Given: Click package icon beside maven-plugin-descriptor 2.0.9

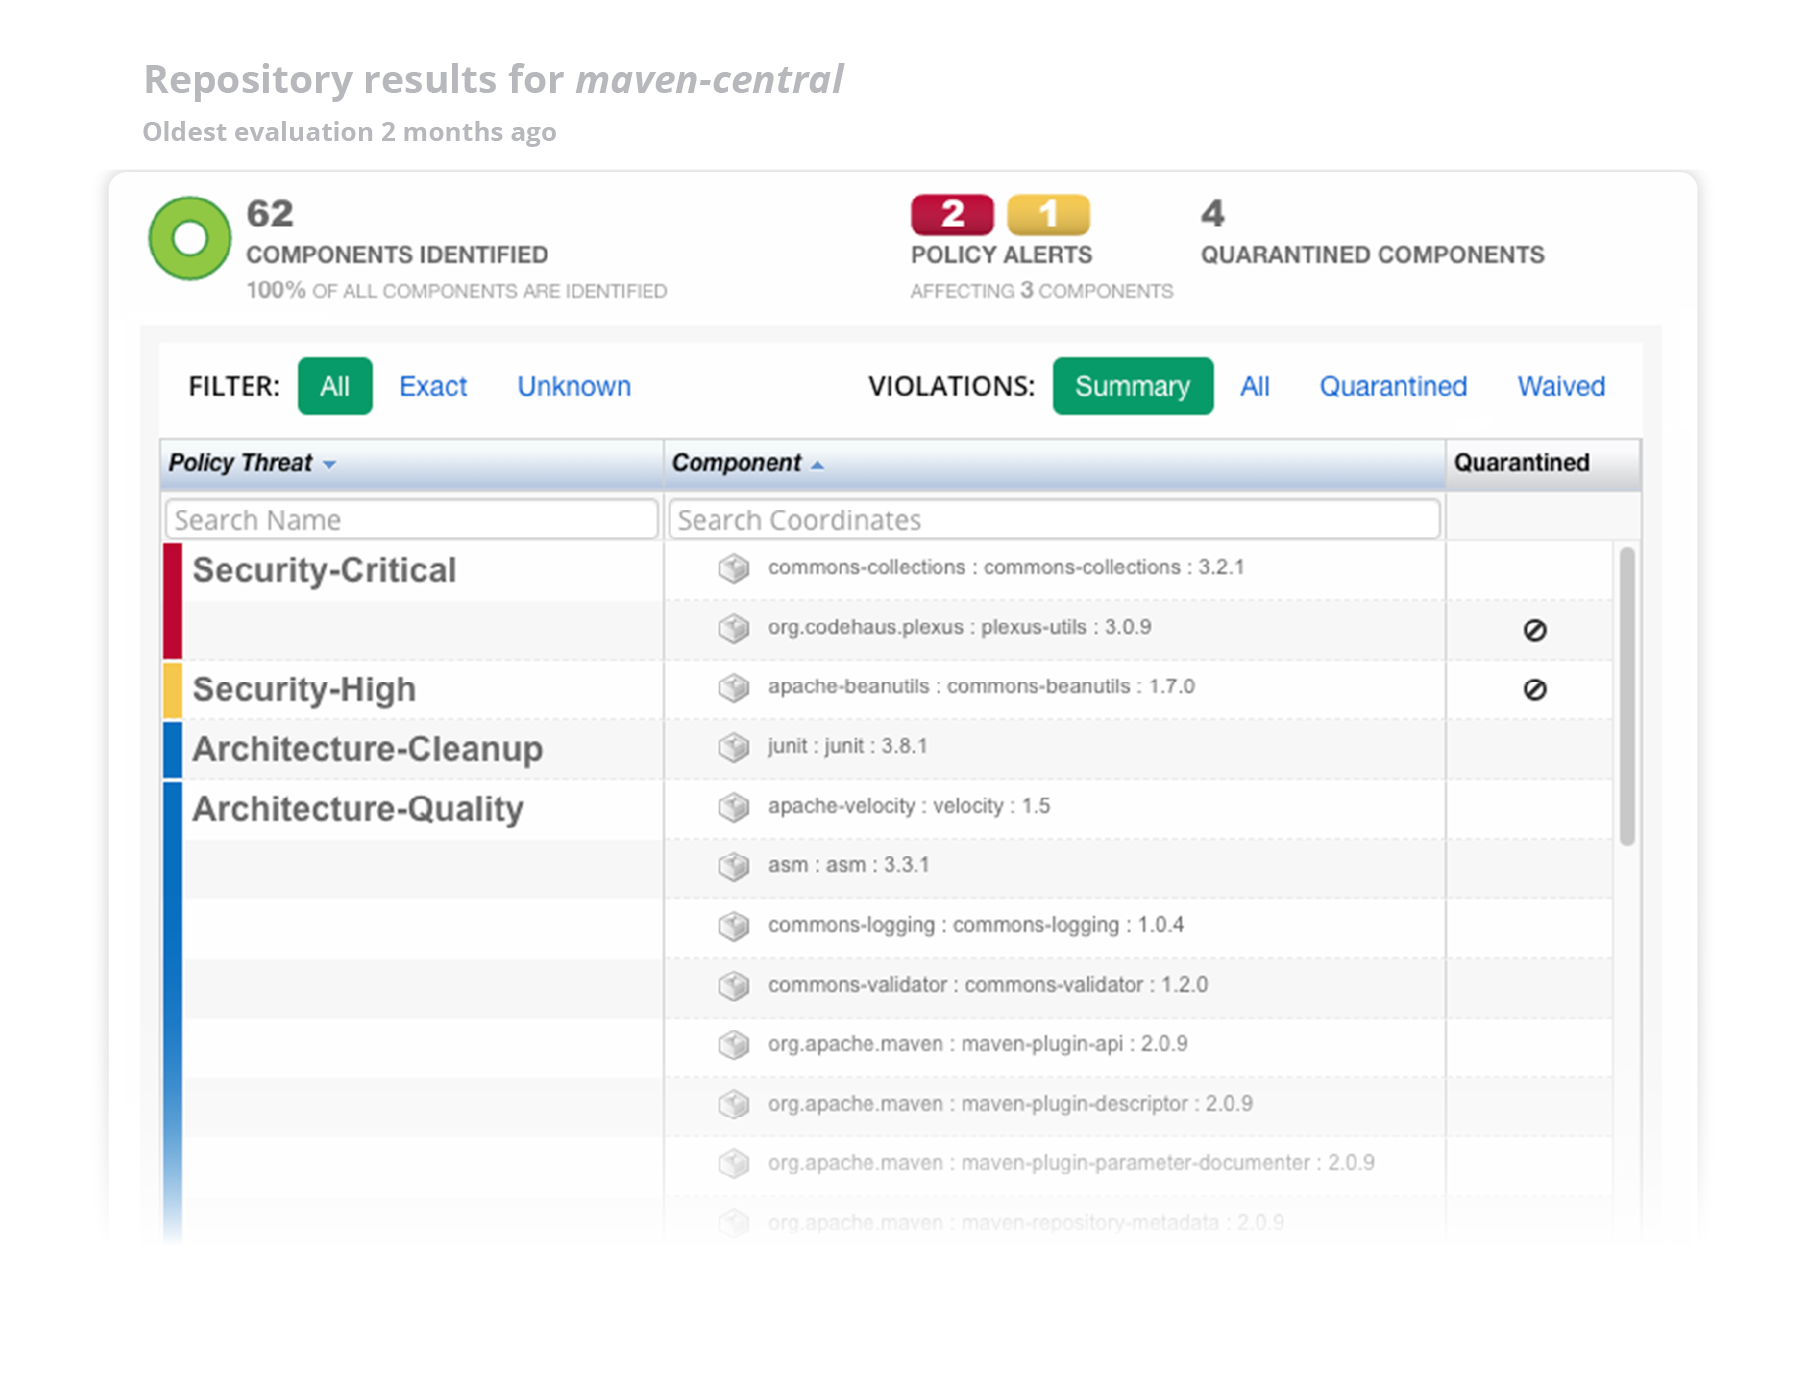Looking at the screenshot, I should (734, 1104).
